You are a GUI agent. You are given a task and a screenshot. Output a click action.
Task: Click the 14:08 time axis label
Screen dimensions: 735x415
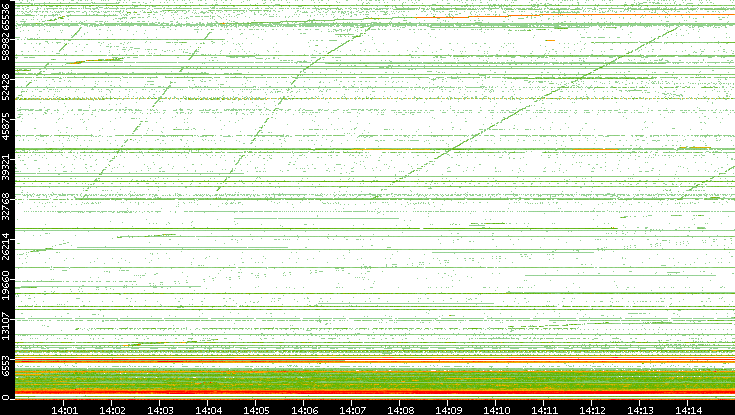[400, 410]
